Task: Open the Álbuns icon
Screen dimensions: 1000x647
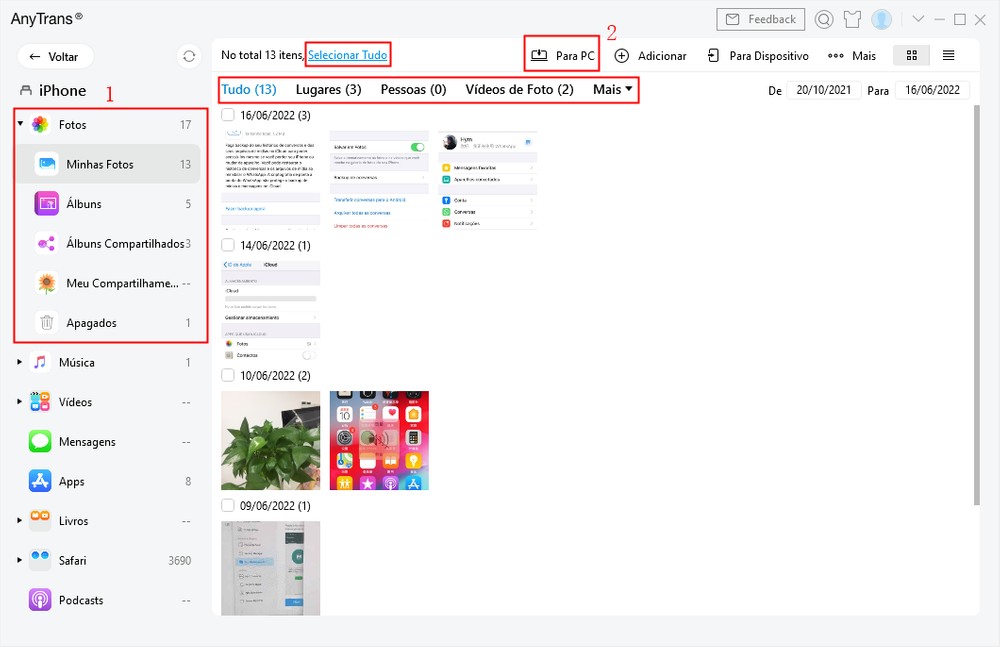Action: (47, 204)
